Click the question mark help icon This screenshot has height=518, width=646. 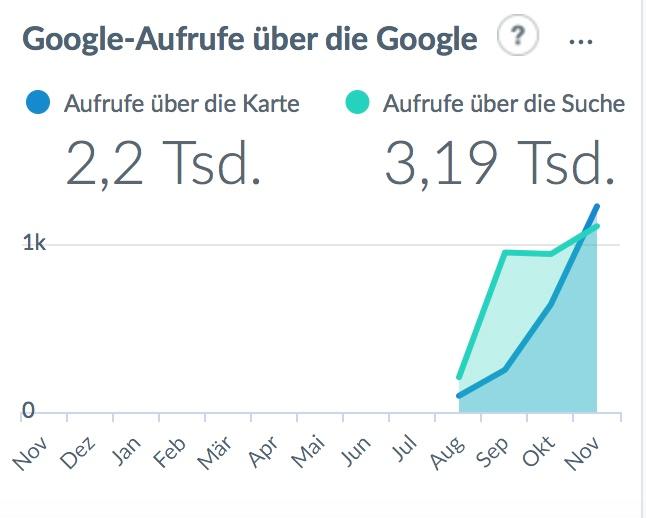coord(517,37)
